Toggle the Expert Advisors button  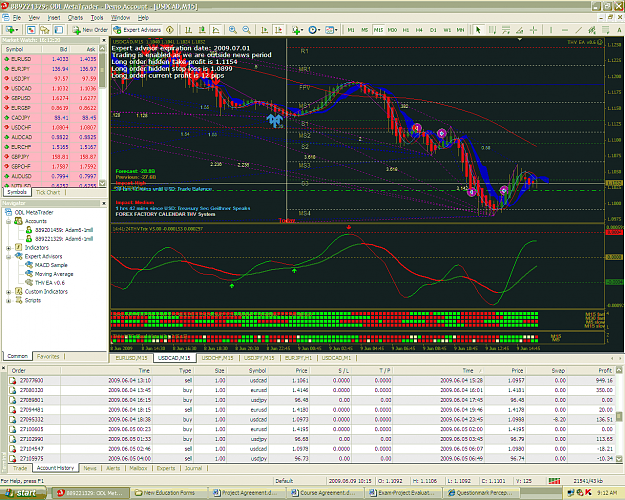tap(137, 30)
